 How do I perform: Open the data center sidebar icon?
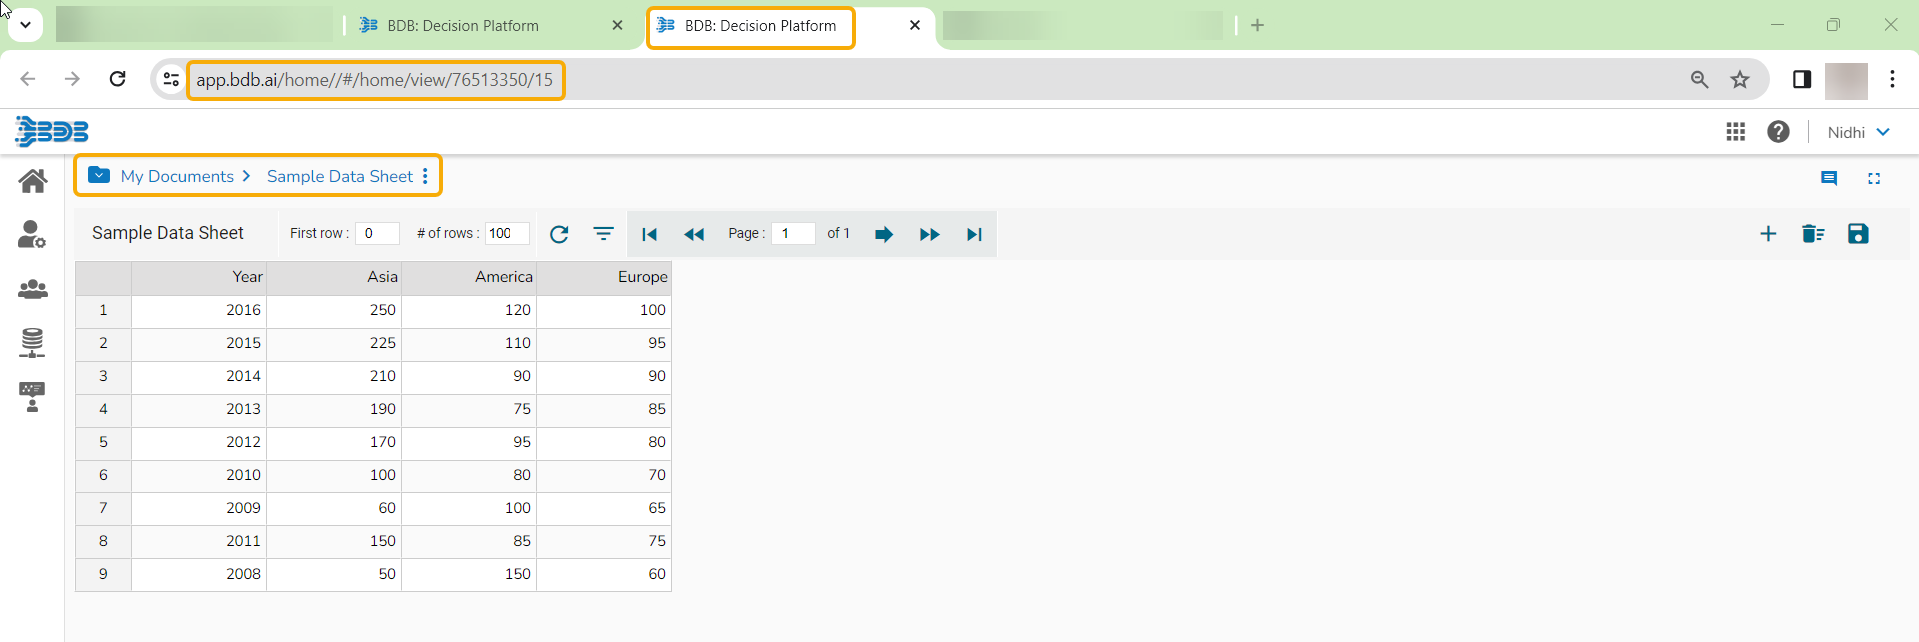[x=32, y=343]
